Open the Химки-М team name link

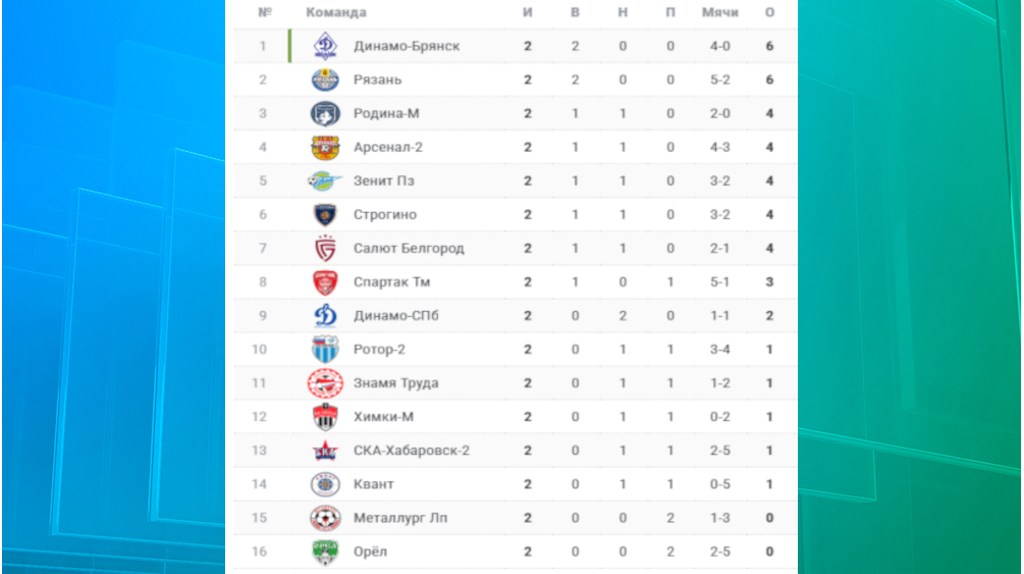coord(383,417)
